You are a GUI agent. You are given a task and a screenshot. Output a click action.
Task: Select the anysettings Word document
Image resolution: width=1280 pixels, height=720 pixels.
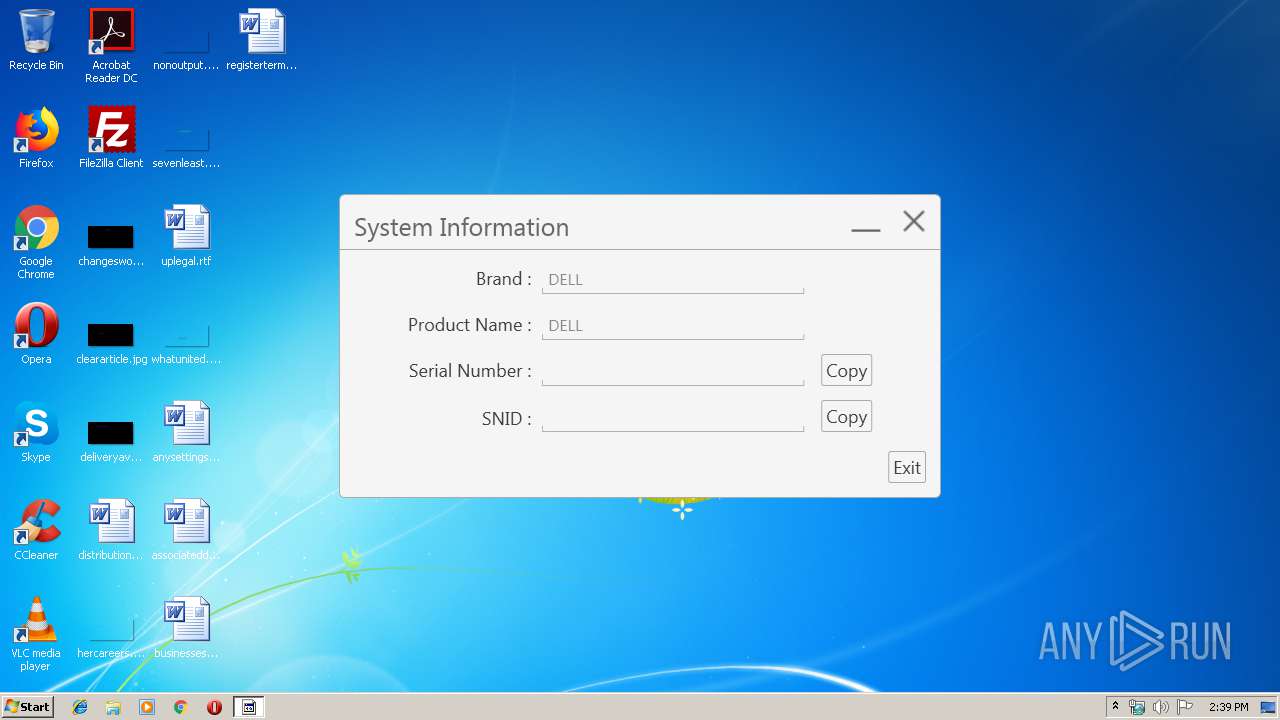[186, 433]
